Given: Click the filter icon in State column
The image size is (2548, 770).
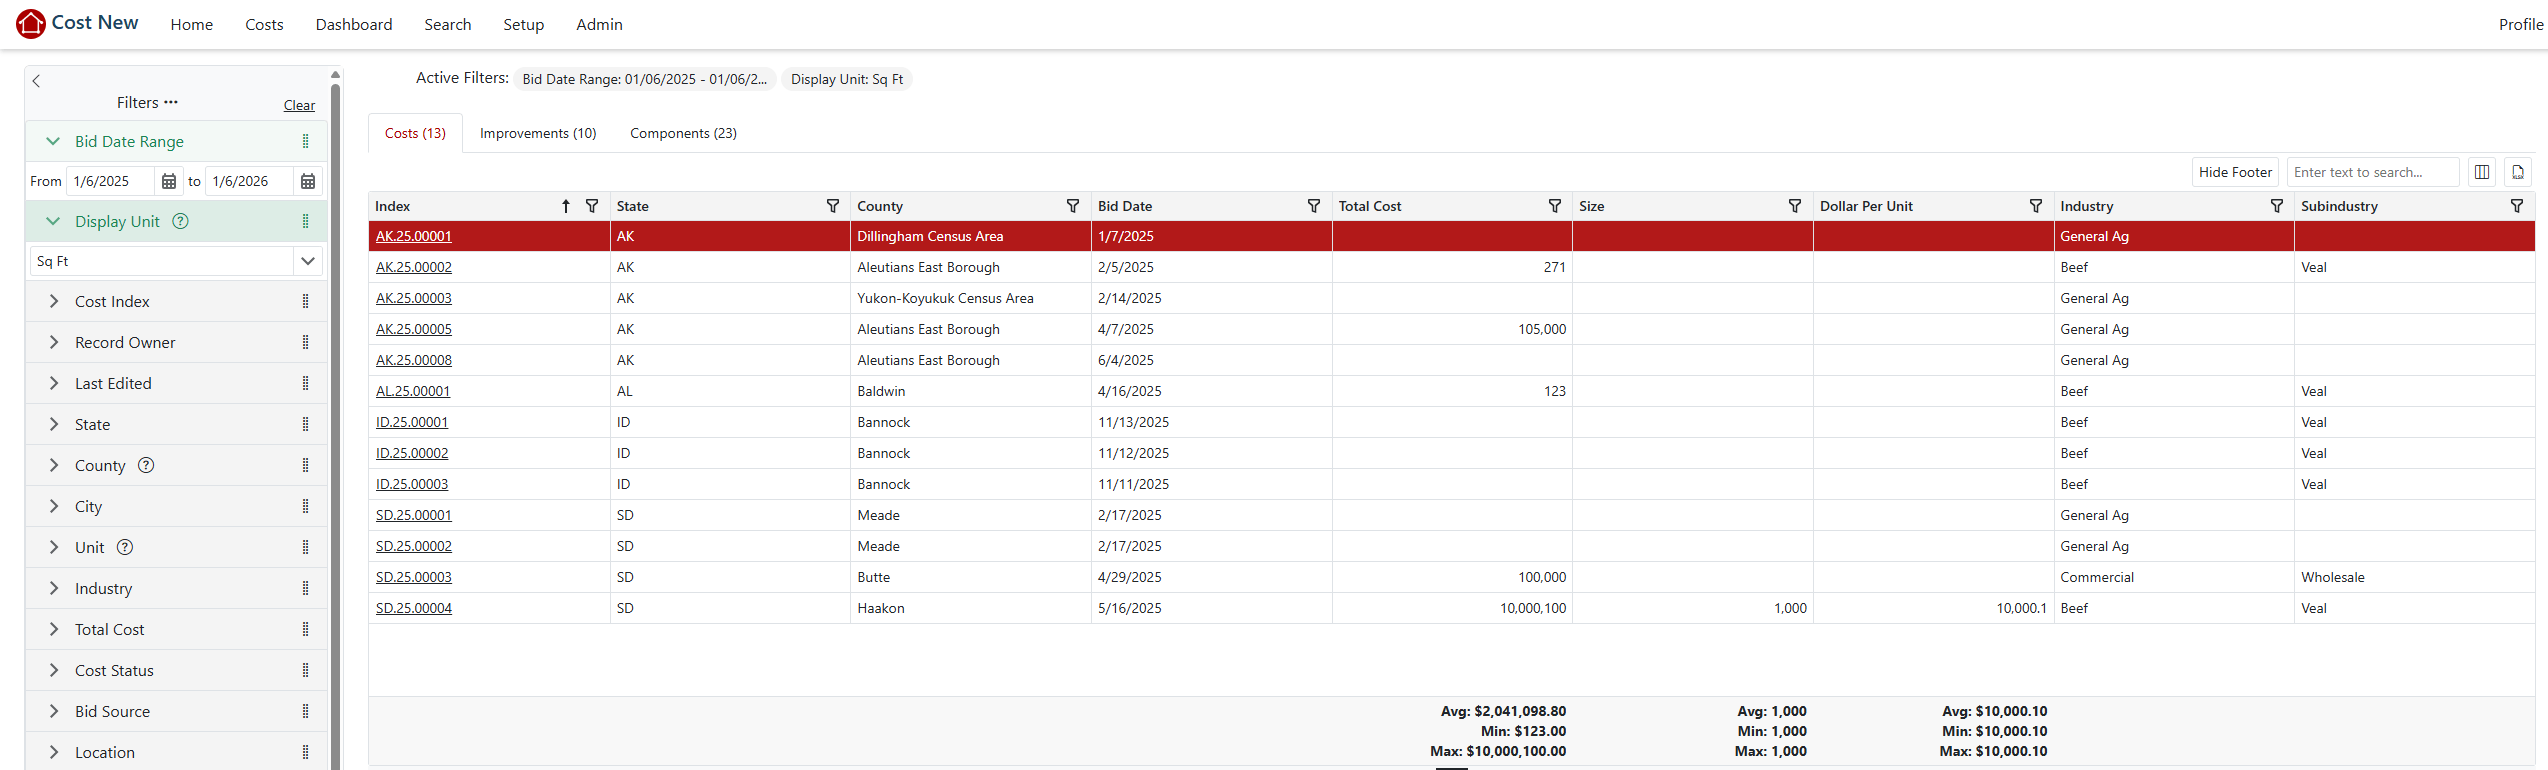Looking at the screenshot, I should [x=832, y=206].
